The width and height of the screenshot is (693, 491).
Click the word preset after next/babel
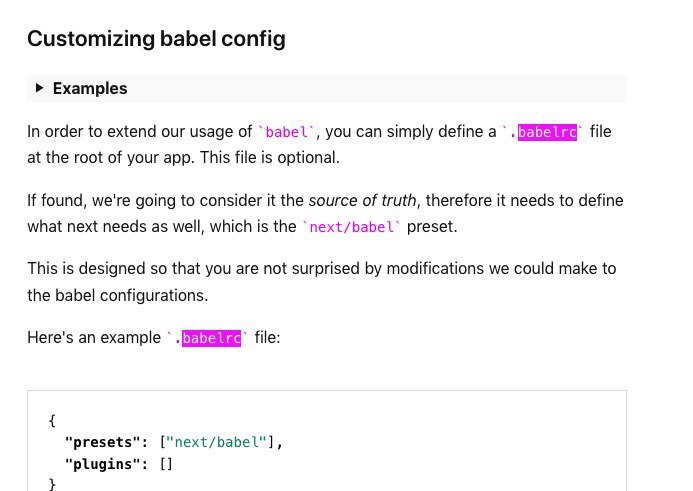tap(432, 227)
